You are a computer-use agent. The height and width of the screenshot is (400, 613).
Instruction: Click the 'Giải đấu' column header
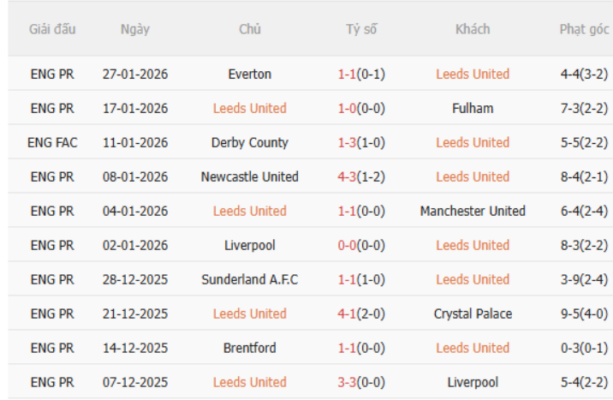pyautogui.click(x=52, y=29)
